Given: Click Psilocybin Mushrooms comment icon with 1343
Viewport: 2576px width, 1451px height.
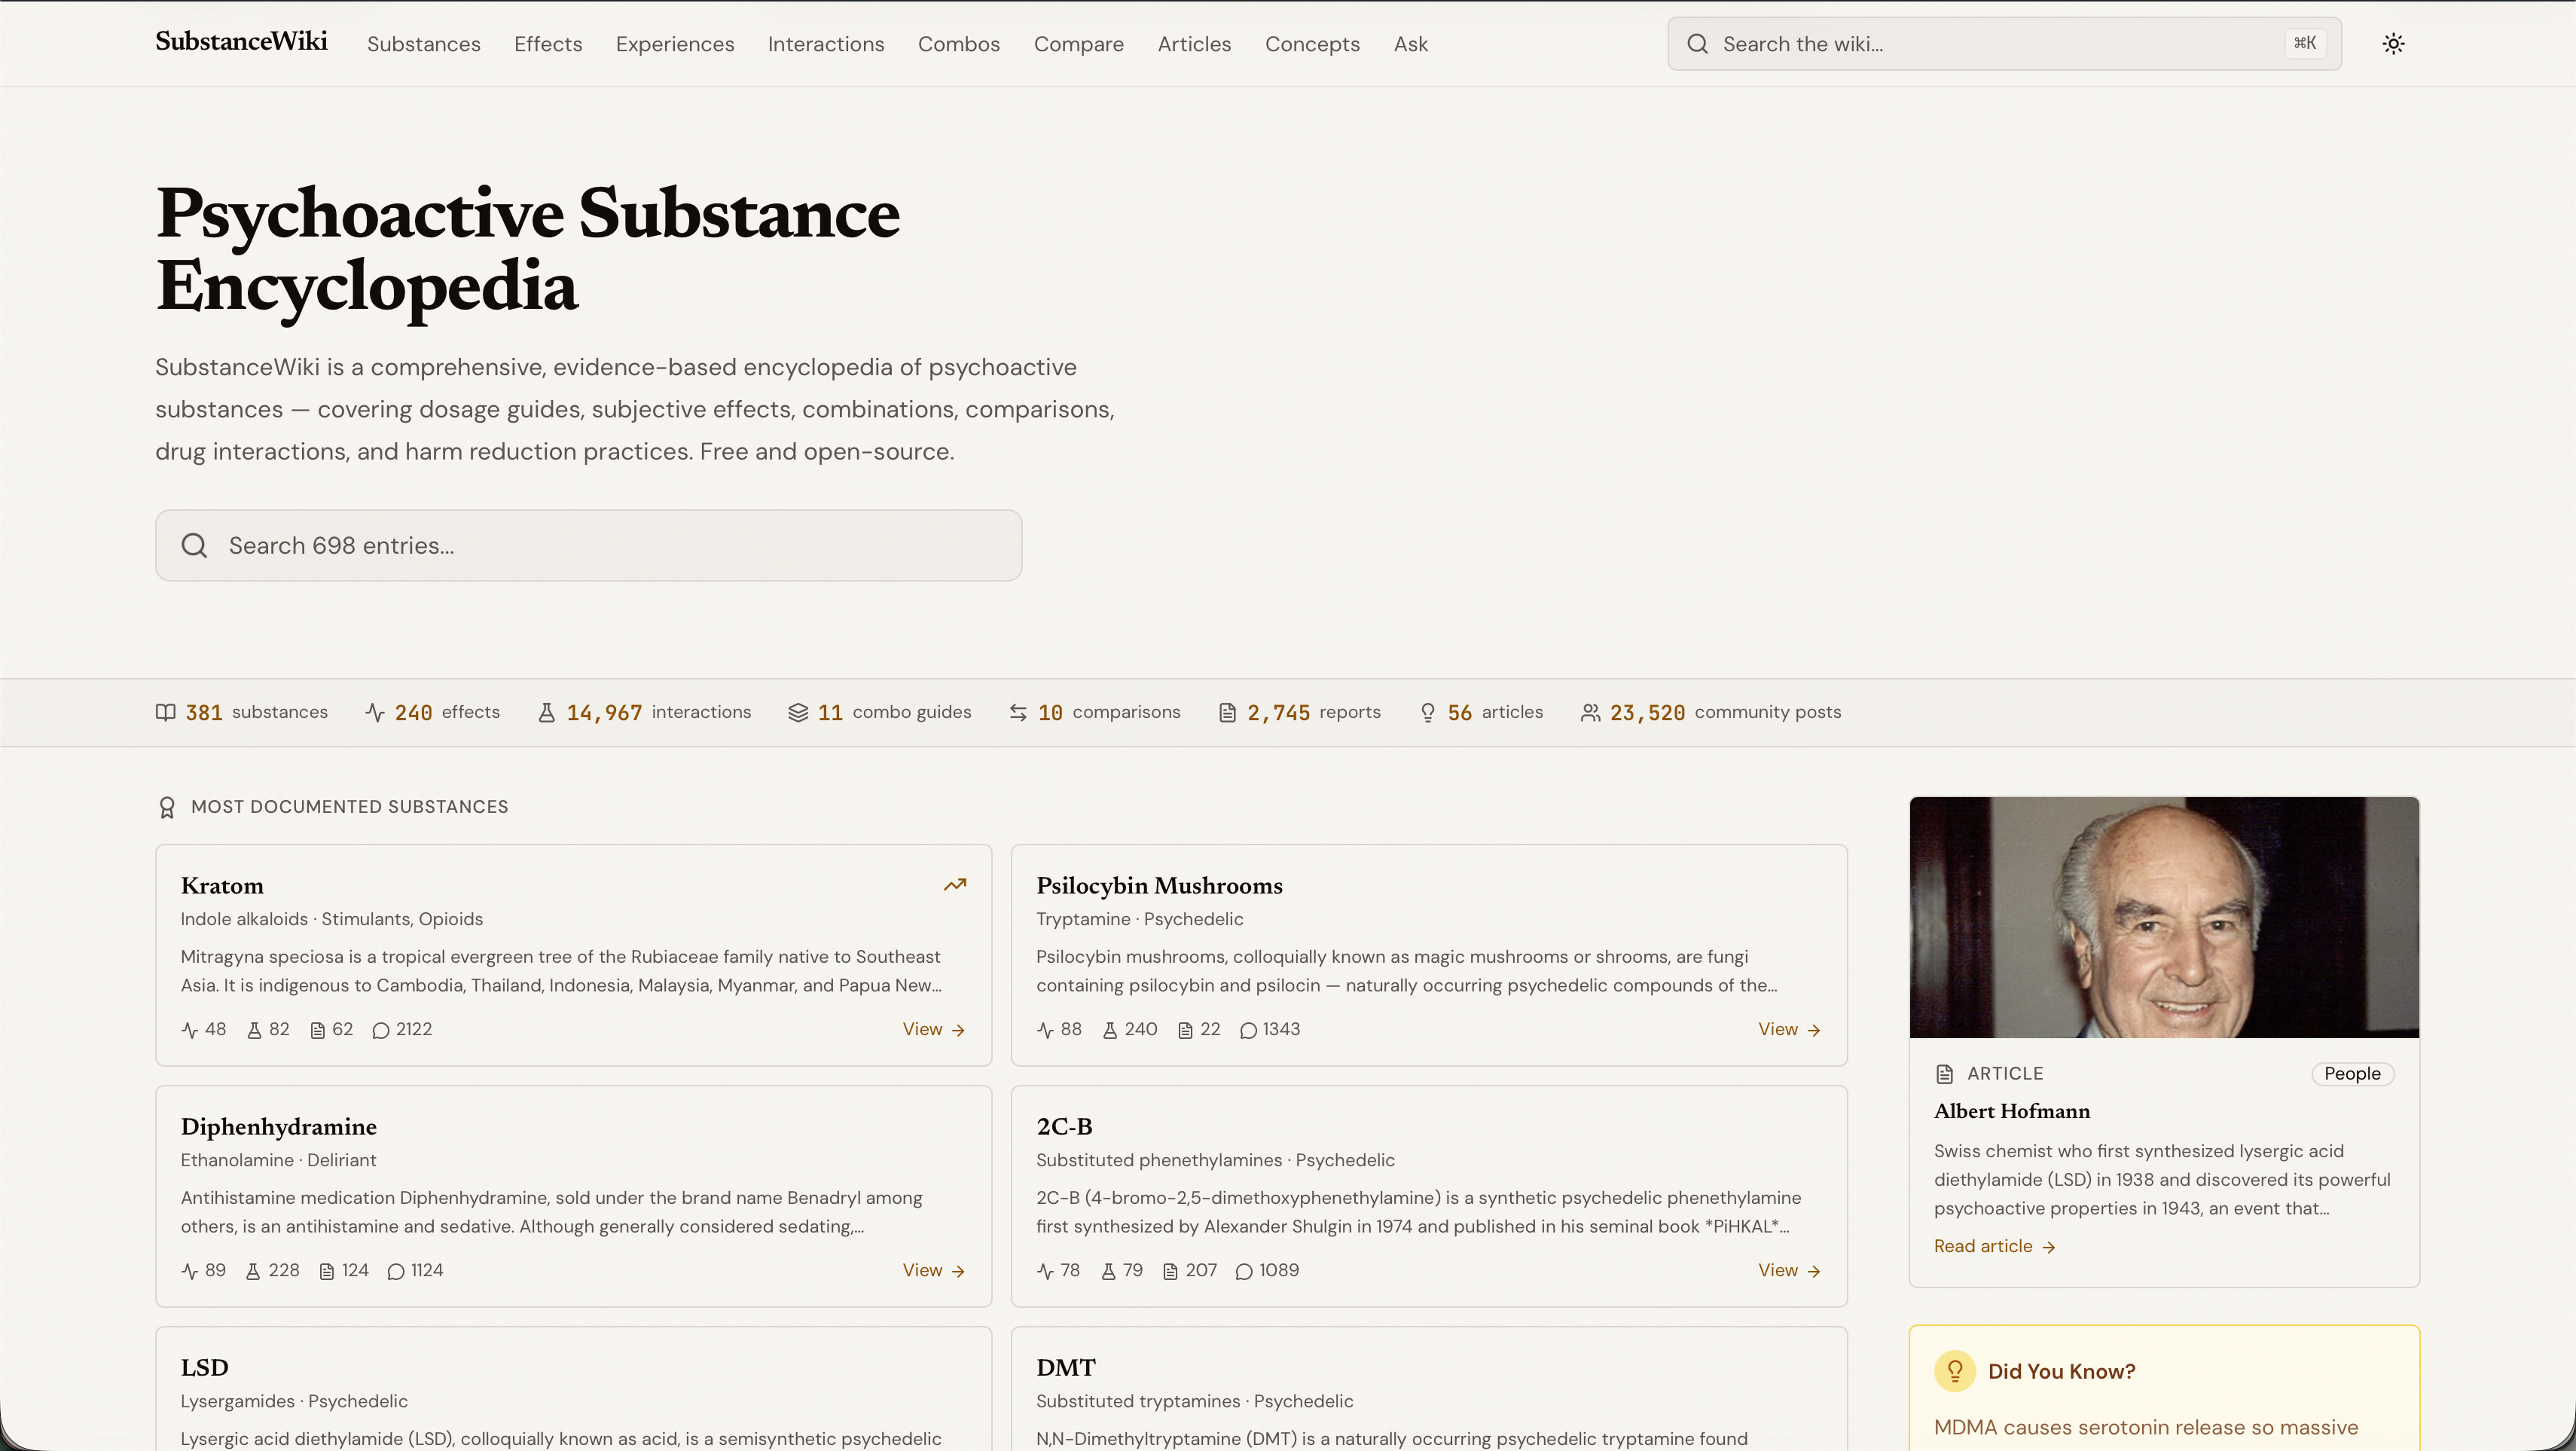Looking at the screenshot, I should 1248,1030.
